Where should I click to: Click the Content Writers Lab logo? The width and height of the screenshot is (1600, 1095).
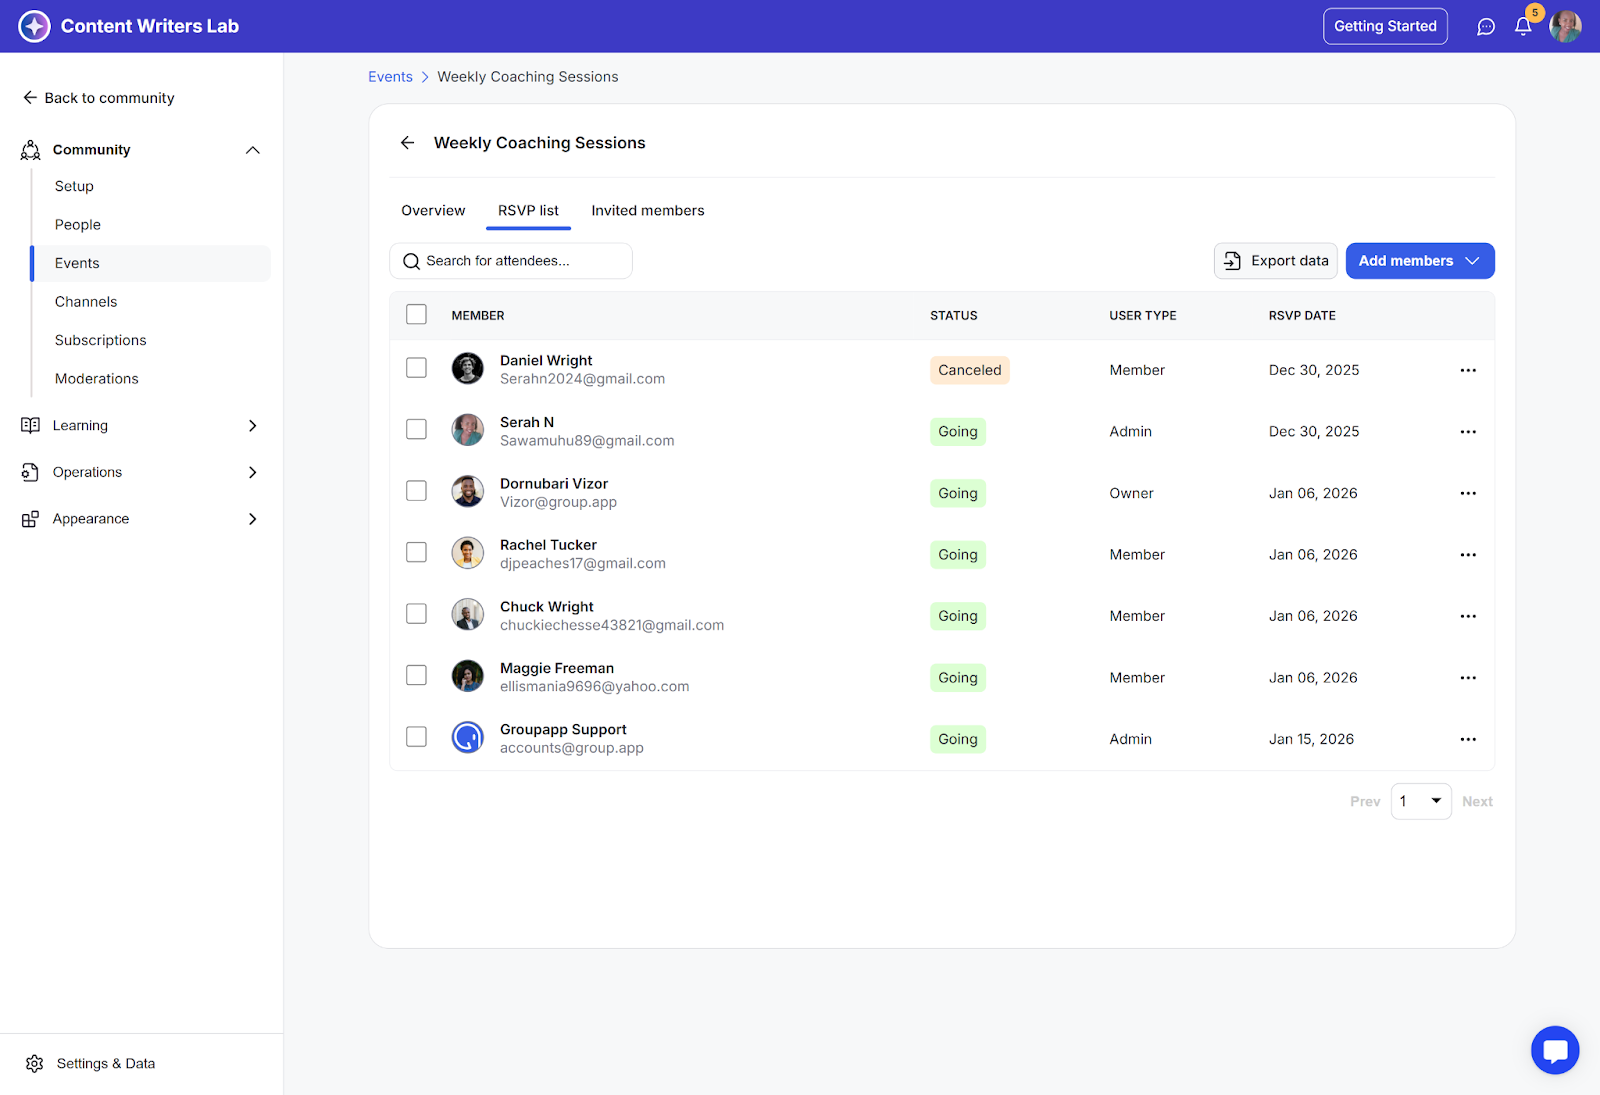click(34, 26)
